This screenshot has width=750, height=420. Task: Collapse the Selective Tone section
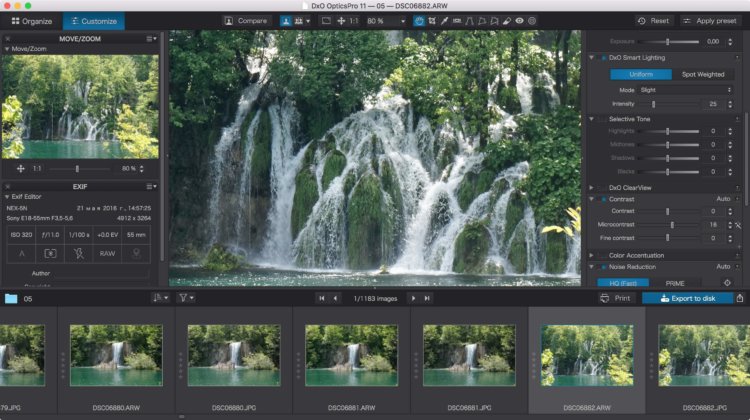592,119
